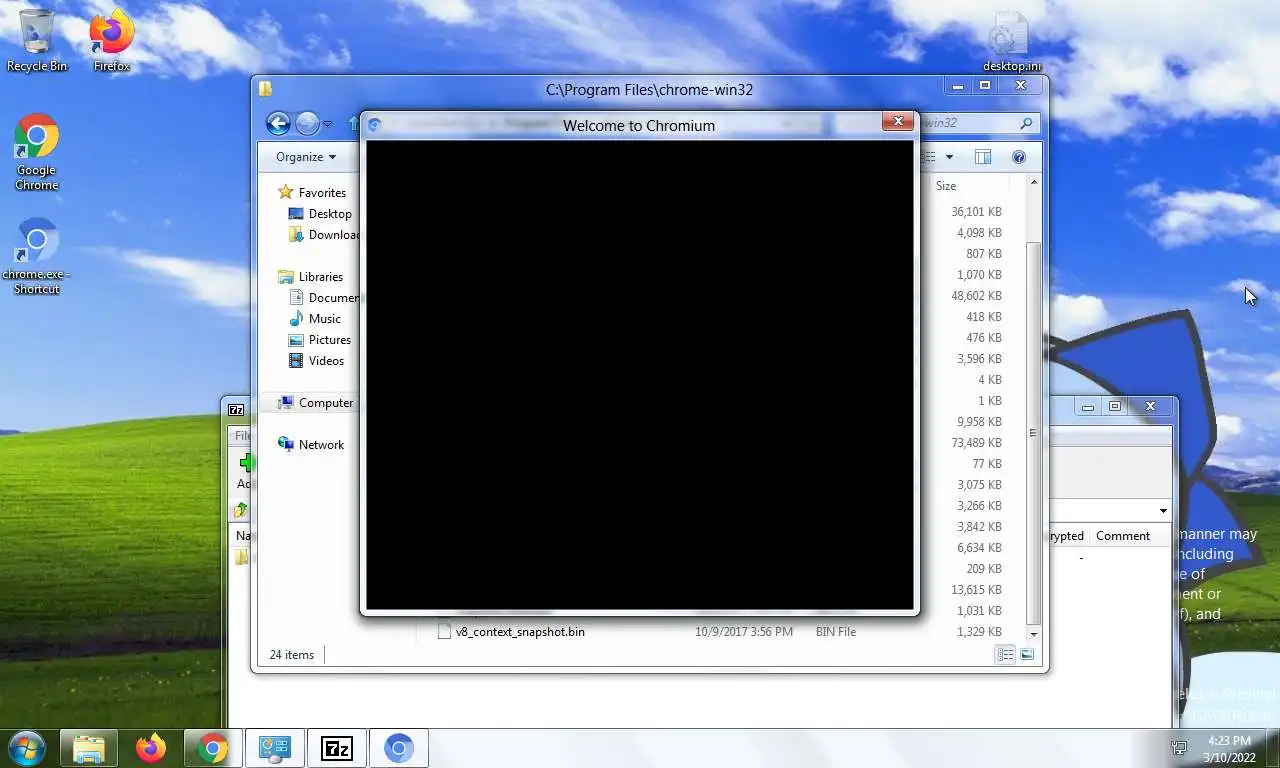Click the 48,602 KB size cell
The height and width of the screenshot is (768, 1280).
(976, 296)
